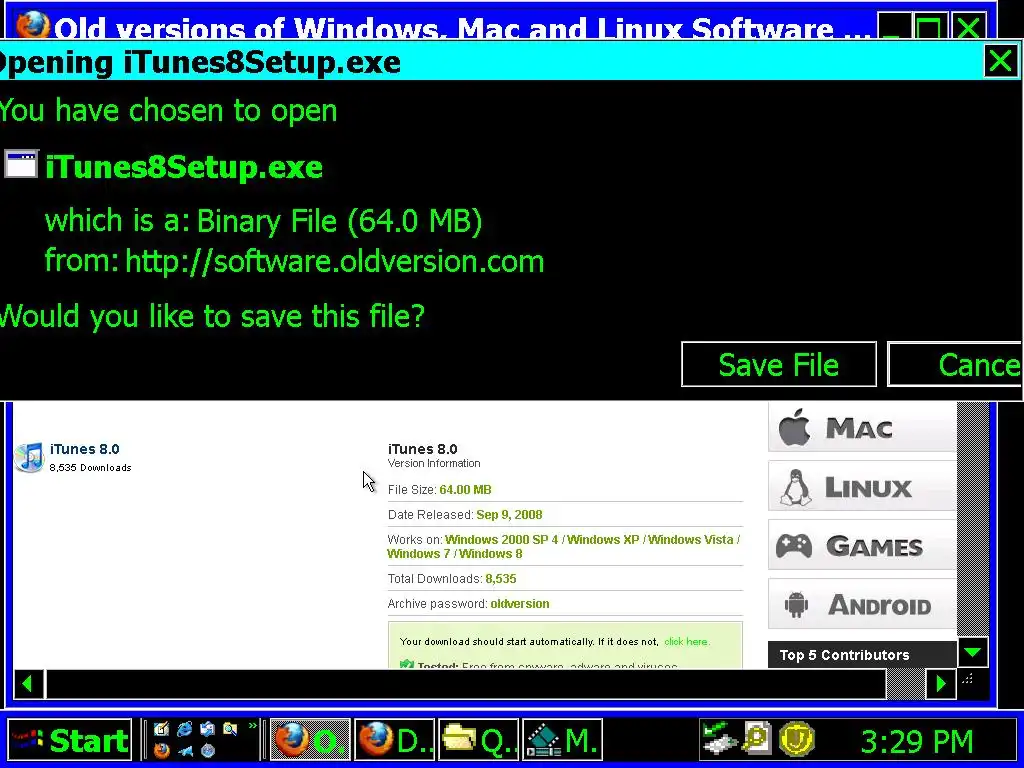This screenshot has height=768, width=1024.
Task: Click Safely Remove Hardware tray icon
Action: pyautogui.click(x=719, y=740)
